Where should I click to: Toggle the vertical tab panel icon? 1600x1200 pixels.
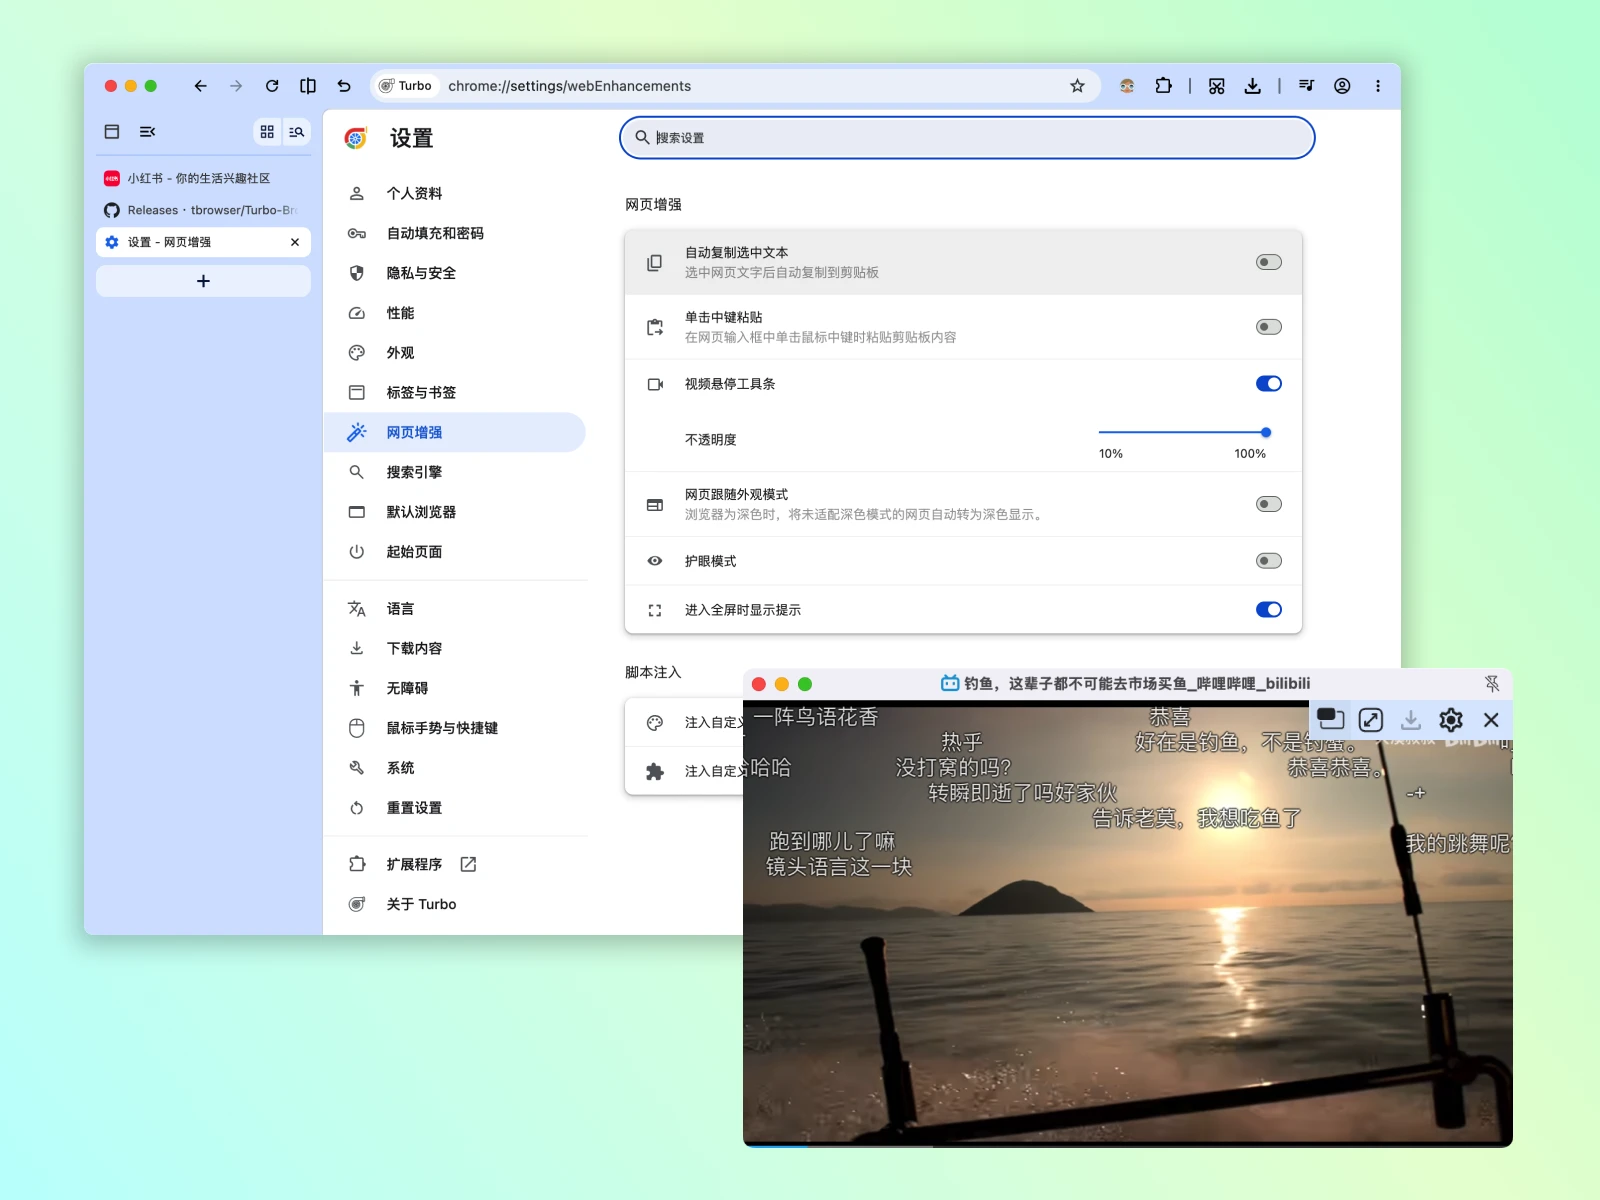tap(112, 131)
